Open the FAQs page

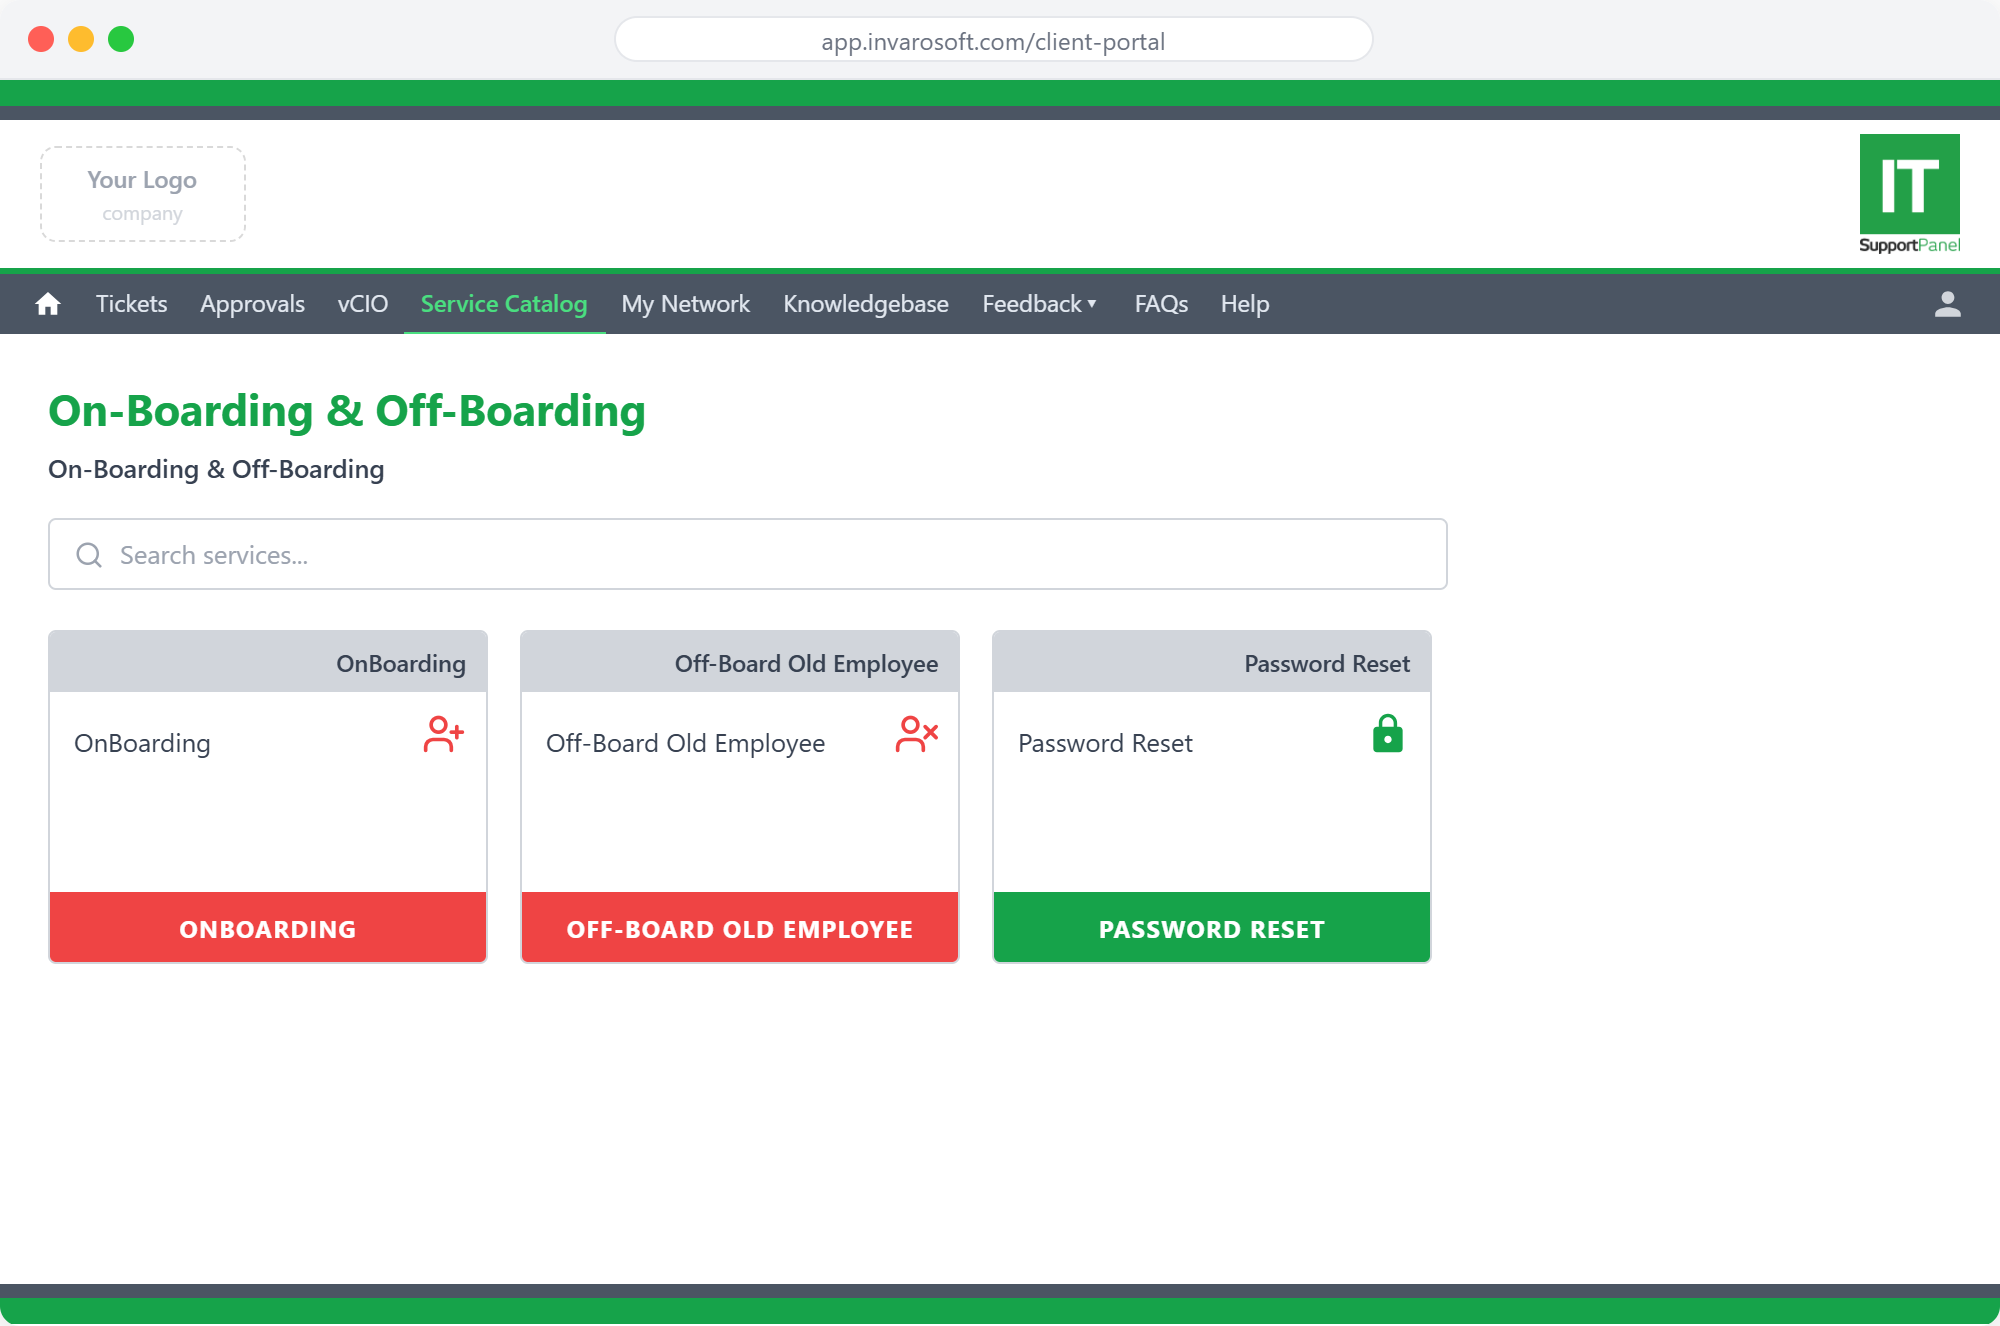point(1161,304)
